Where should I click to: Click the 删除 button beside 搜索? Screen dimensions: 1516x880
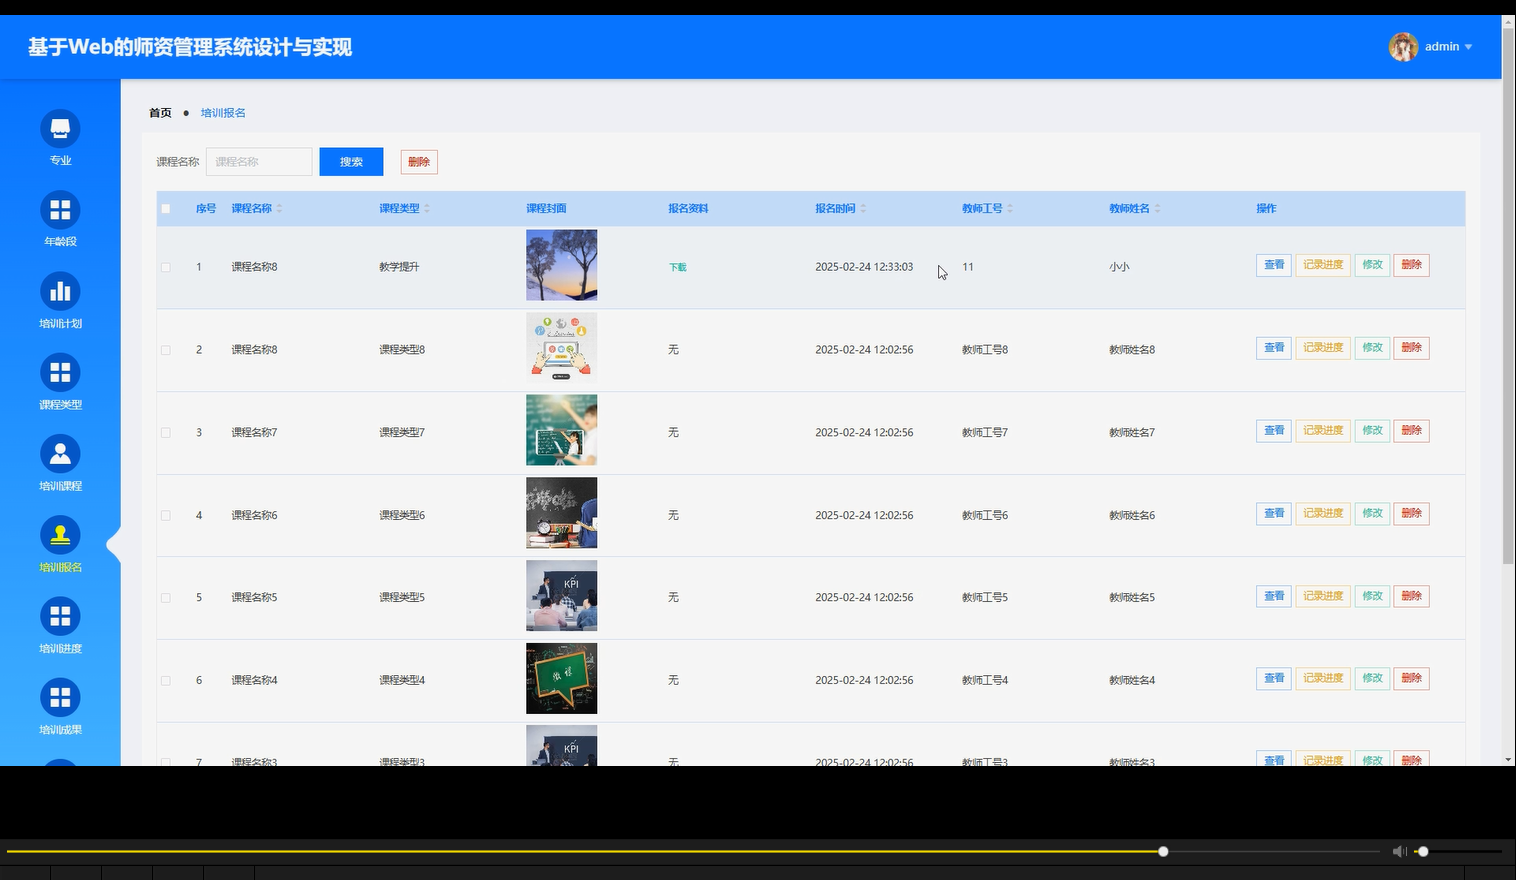(x=419, y=162)
